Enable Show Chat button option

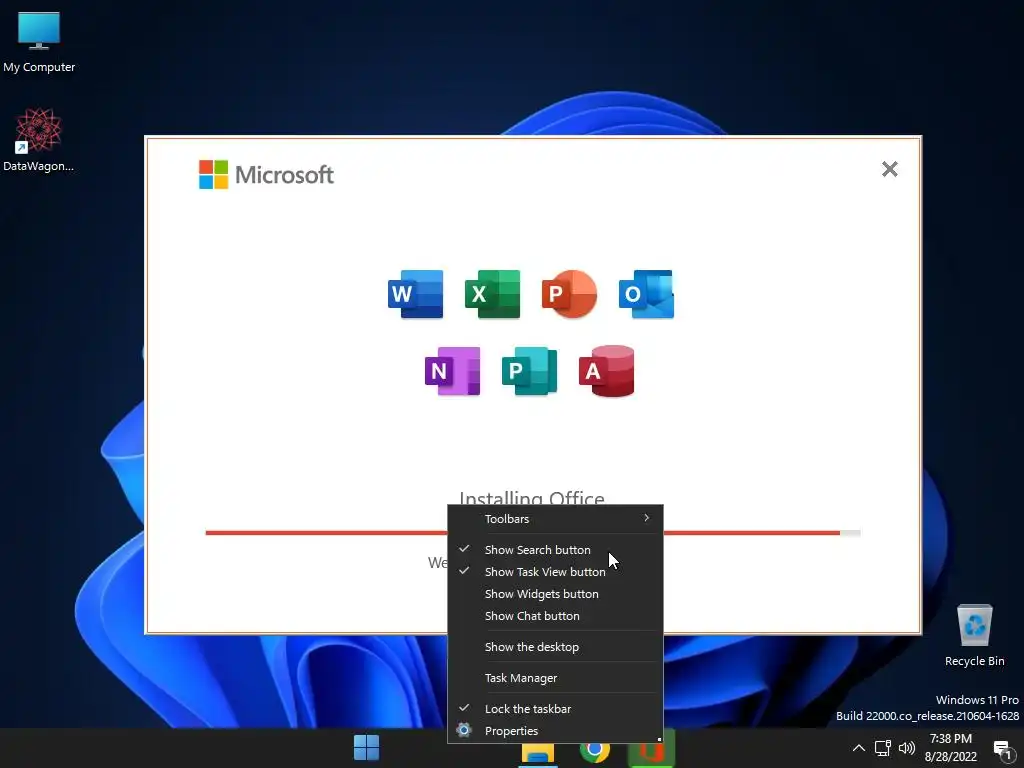(x=555, y=616)
